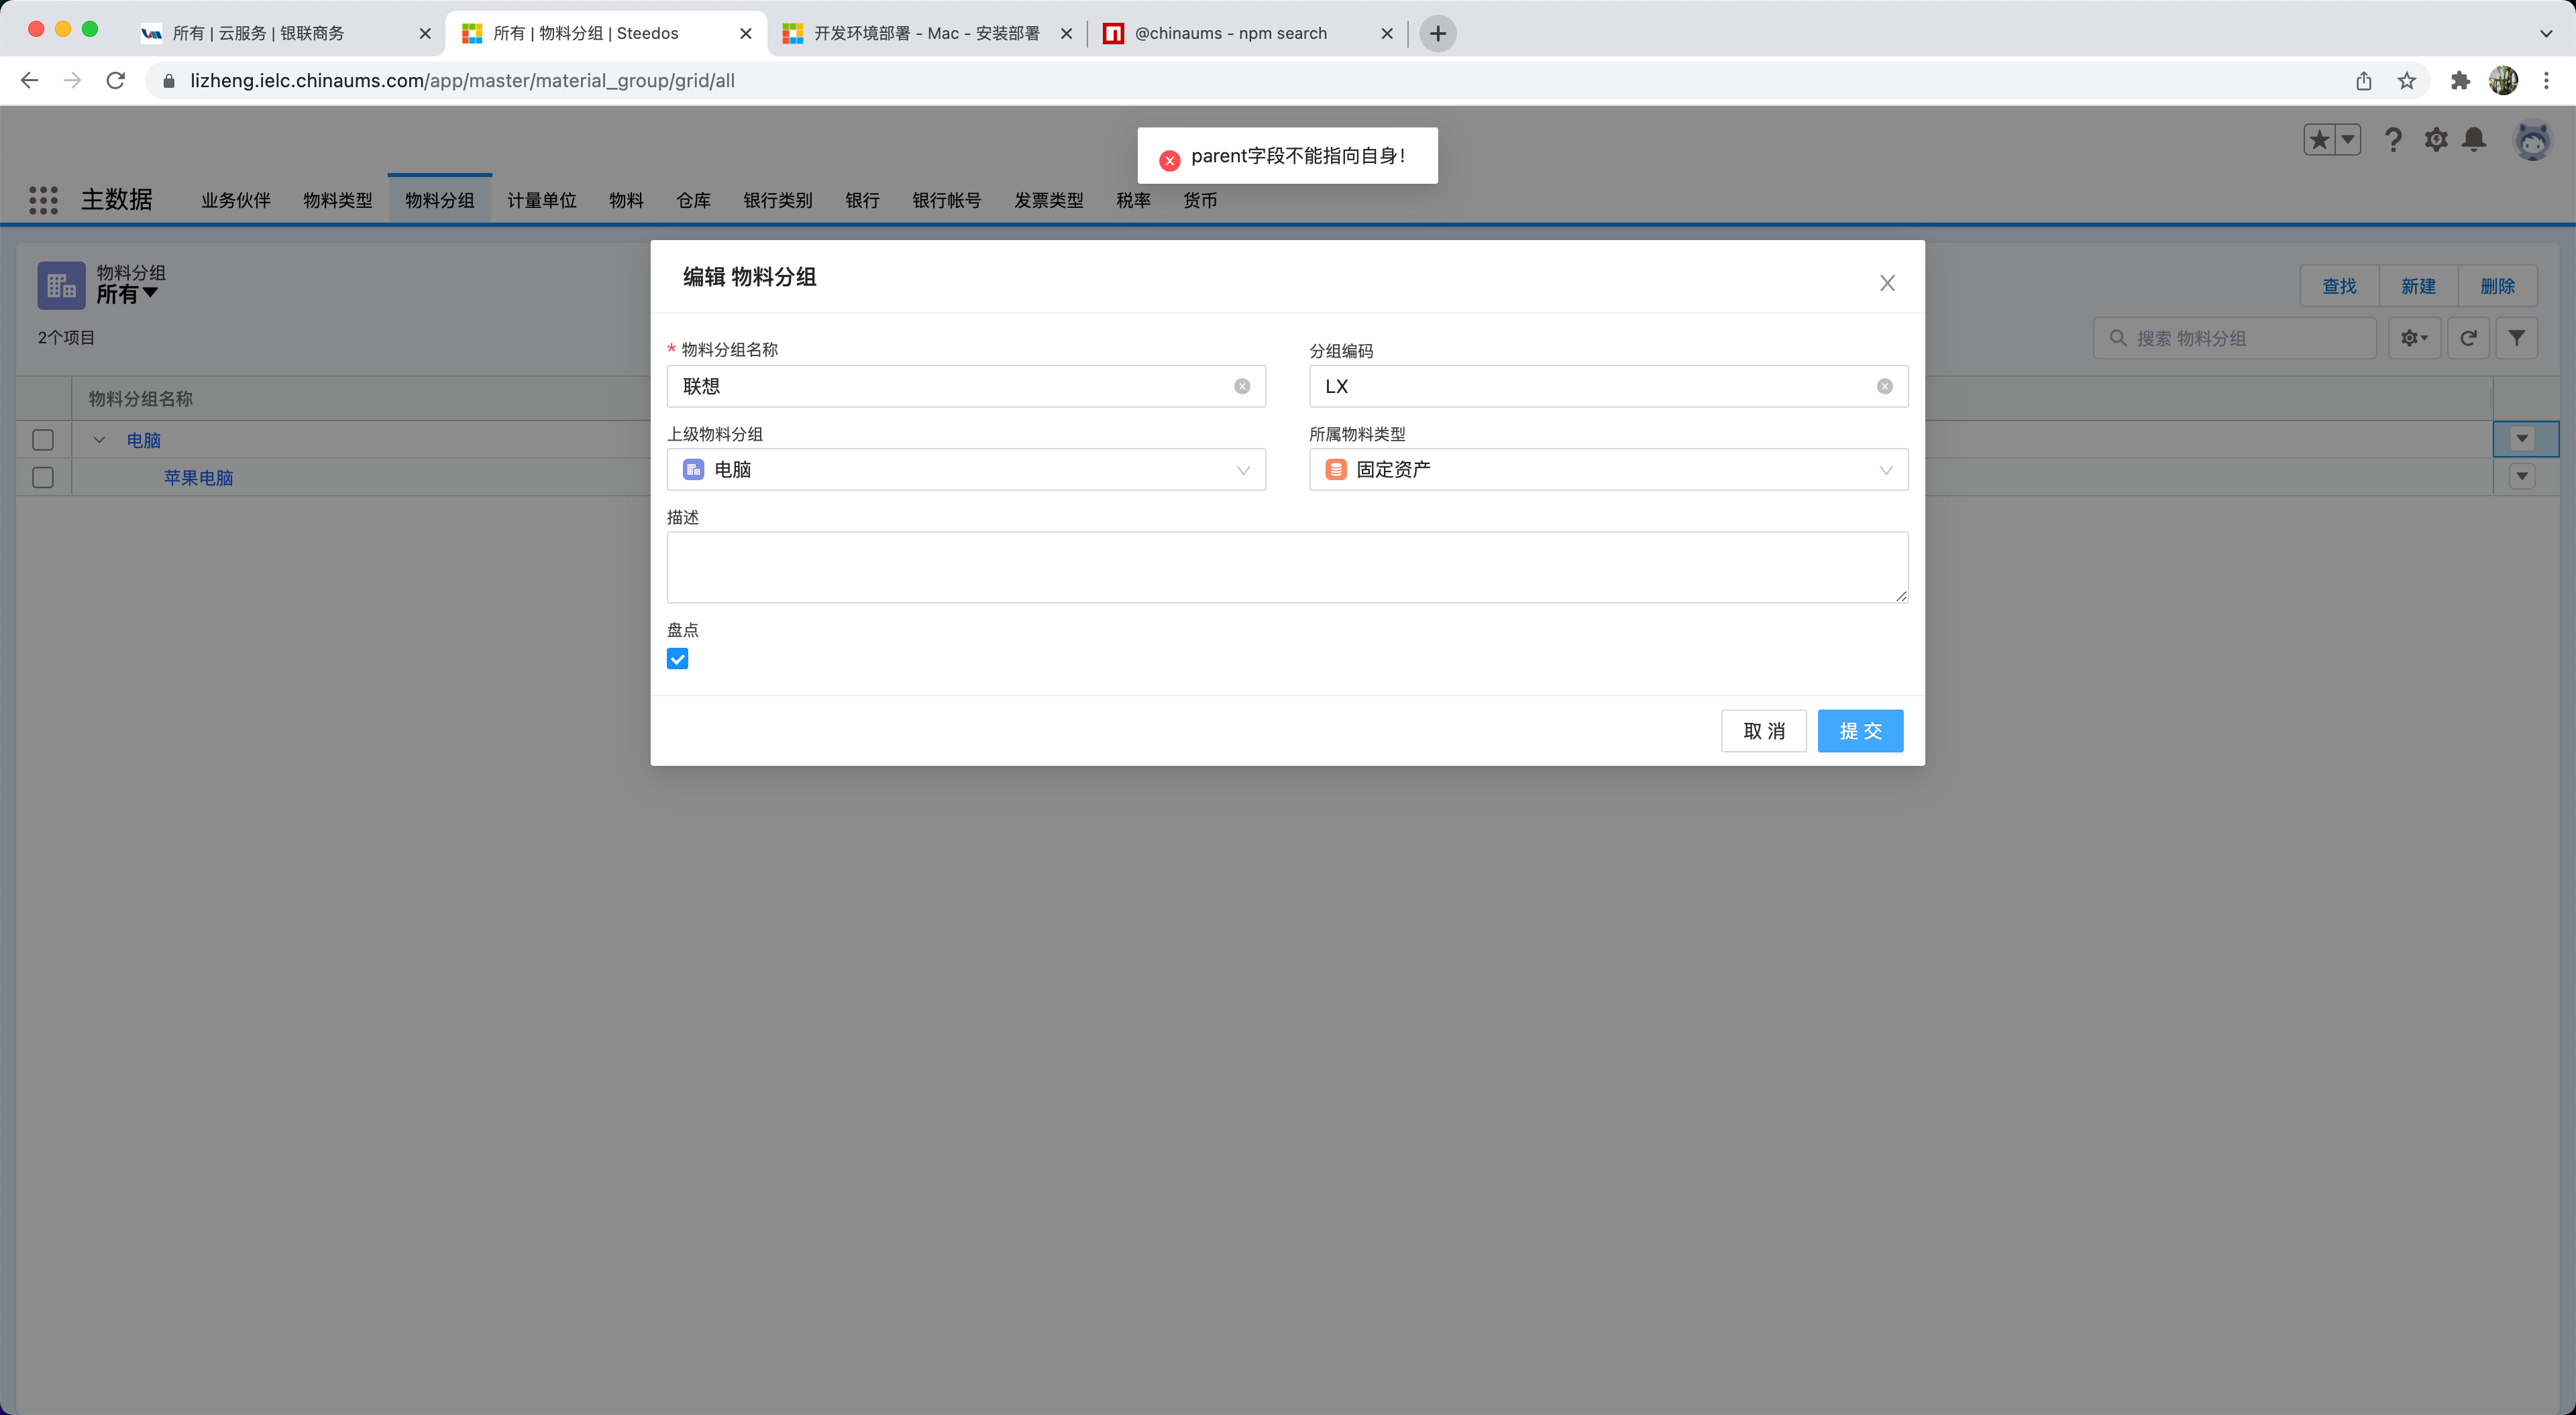
Task: Open the Chrome profile avatar
Action: point(2503,81)
